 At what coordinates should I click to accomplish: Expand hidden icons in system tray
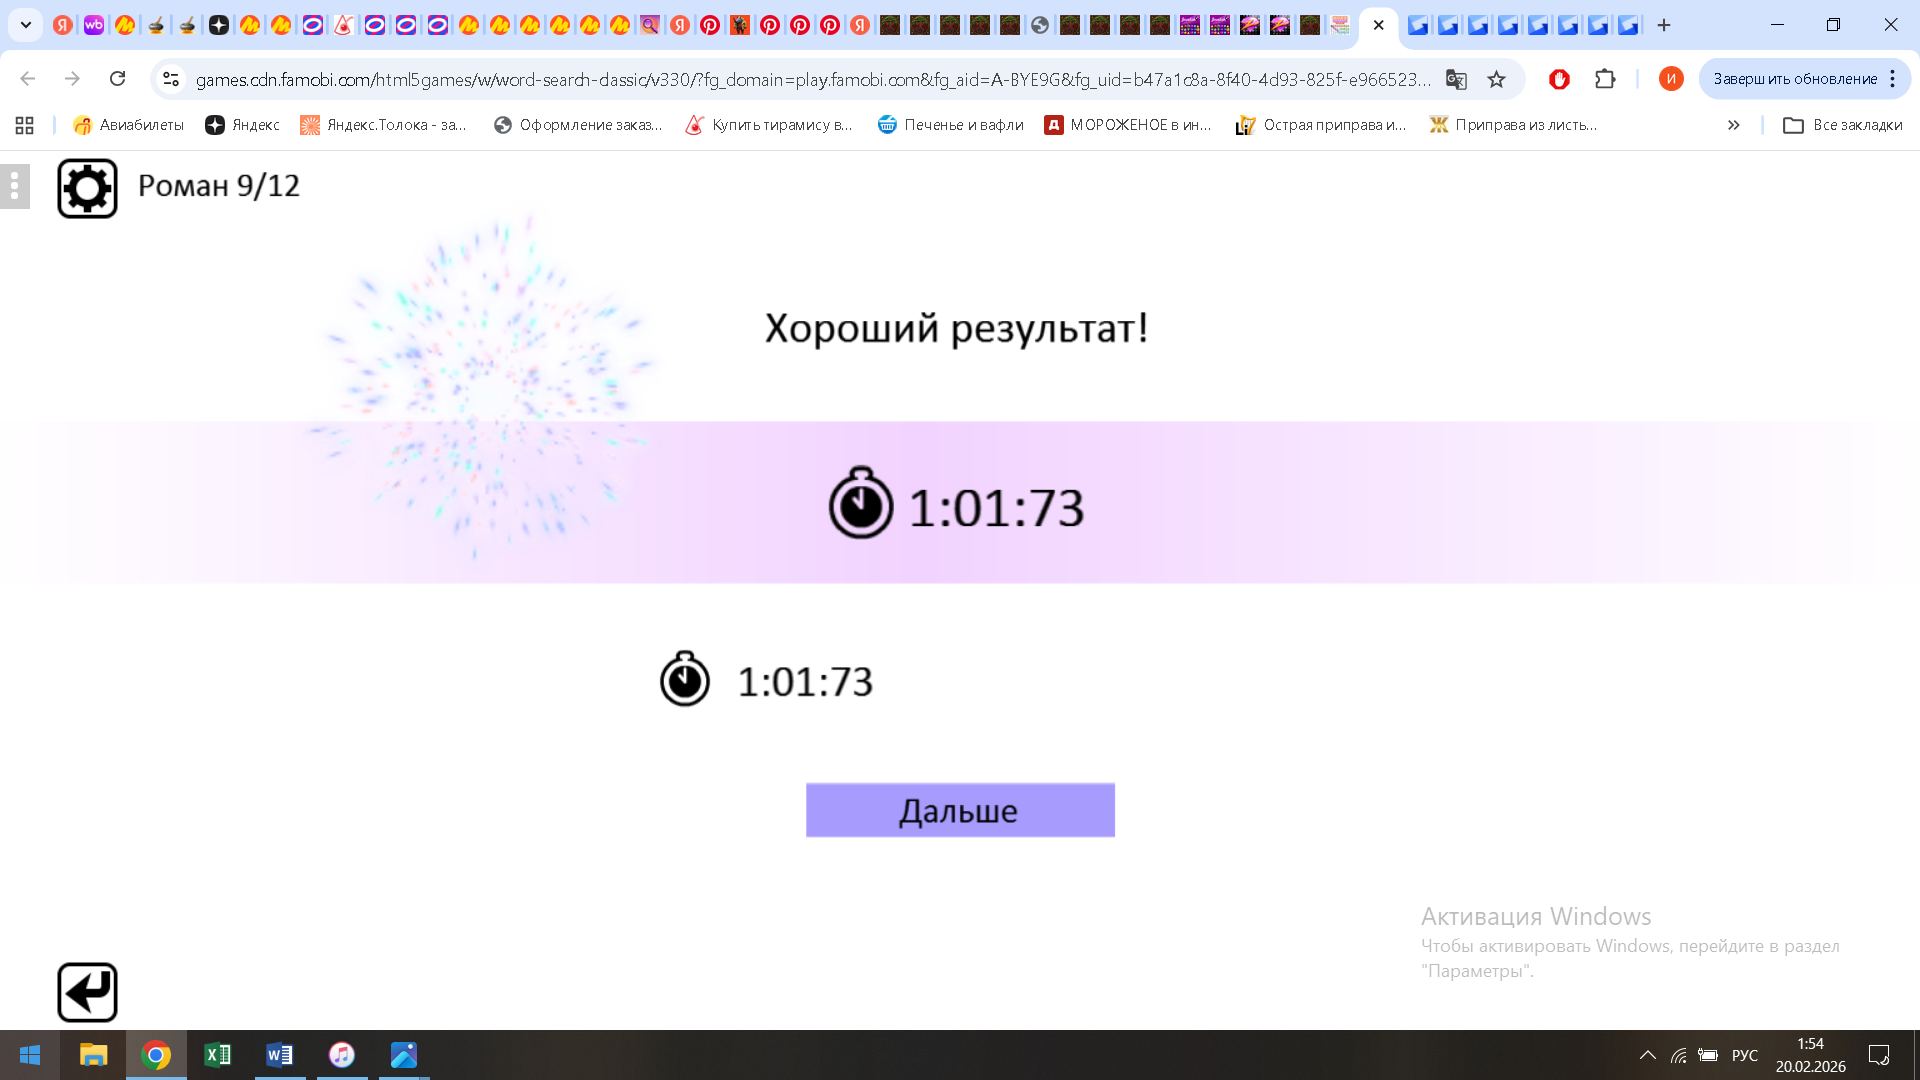[1648, 1055]
